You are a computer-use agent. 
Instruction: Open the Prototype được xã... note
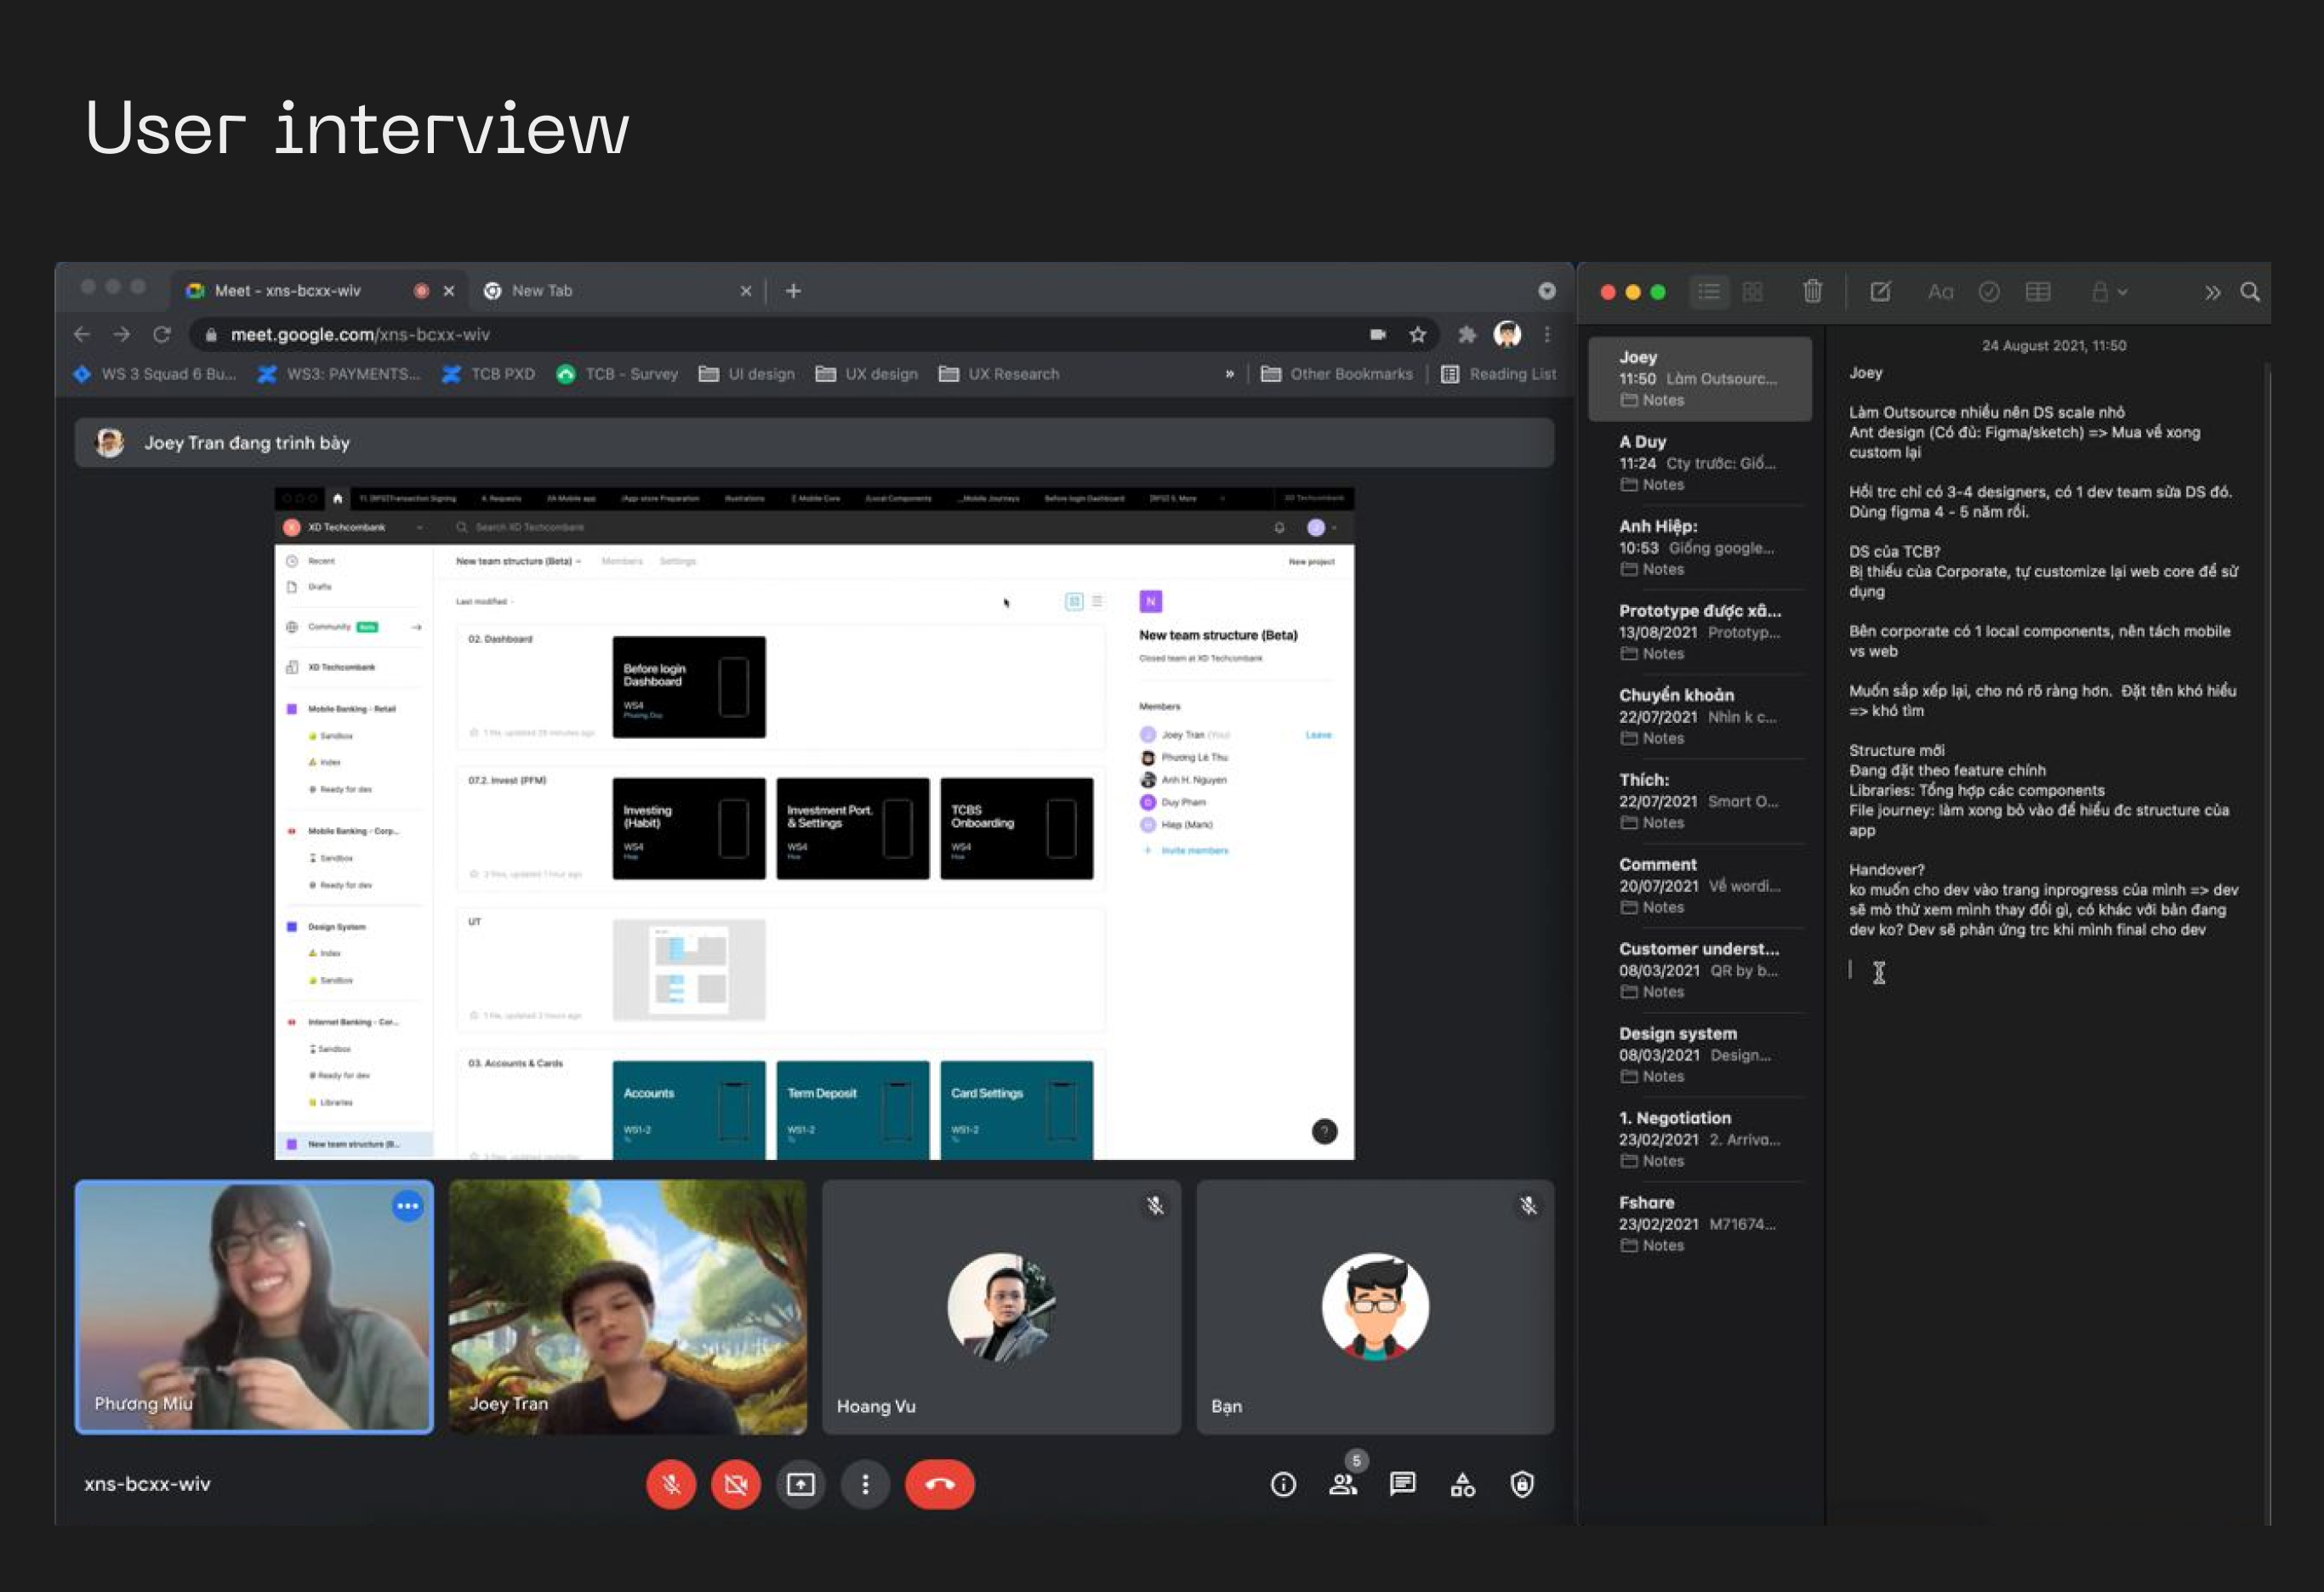(x=1700, y=632)
